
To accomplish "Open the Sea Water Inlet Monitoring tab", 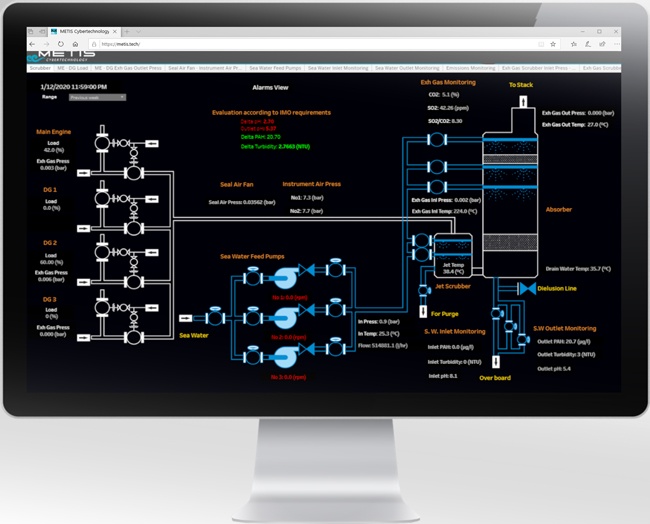I will tap(338, 68).
